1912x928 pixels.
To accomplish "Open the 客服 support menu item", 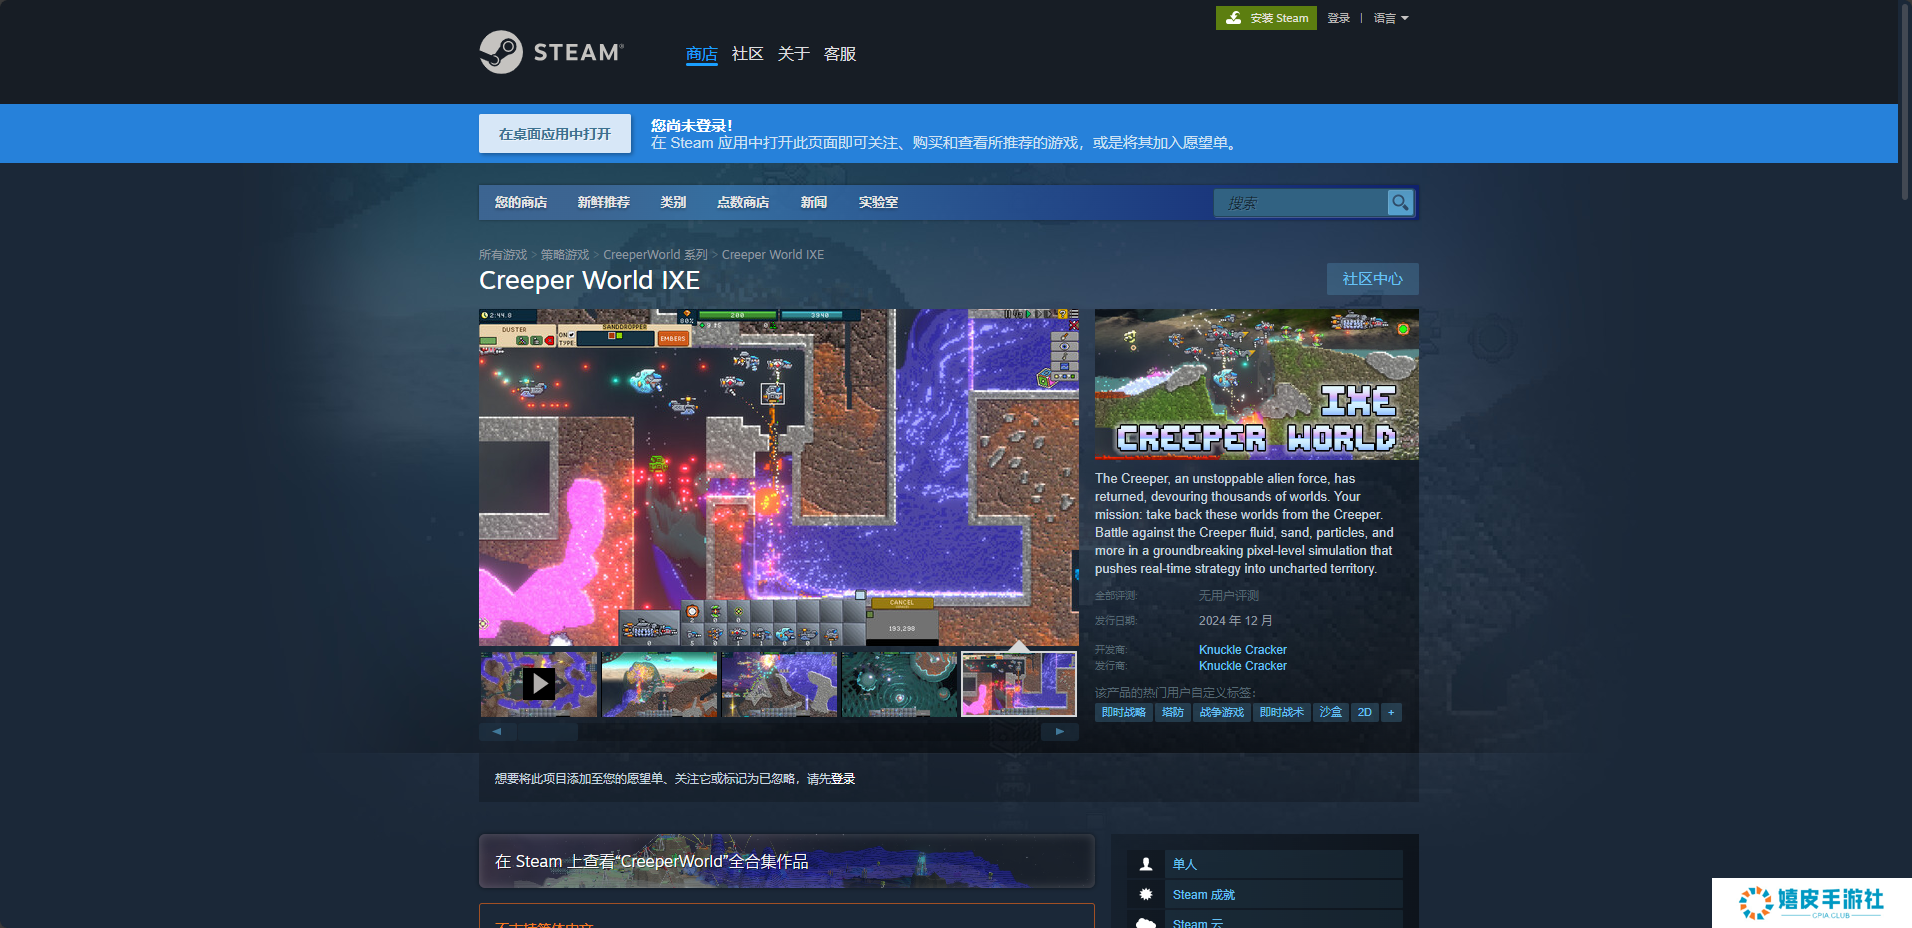I will click(x=839, y=54).
